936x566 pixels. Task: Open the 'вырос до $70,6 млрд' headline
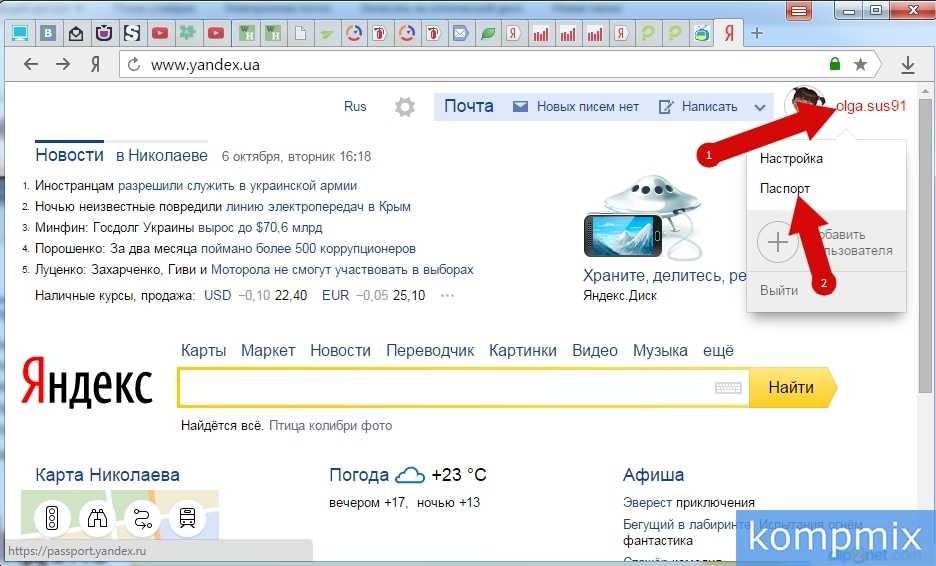click(260, 227)
